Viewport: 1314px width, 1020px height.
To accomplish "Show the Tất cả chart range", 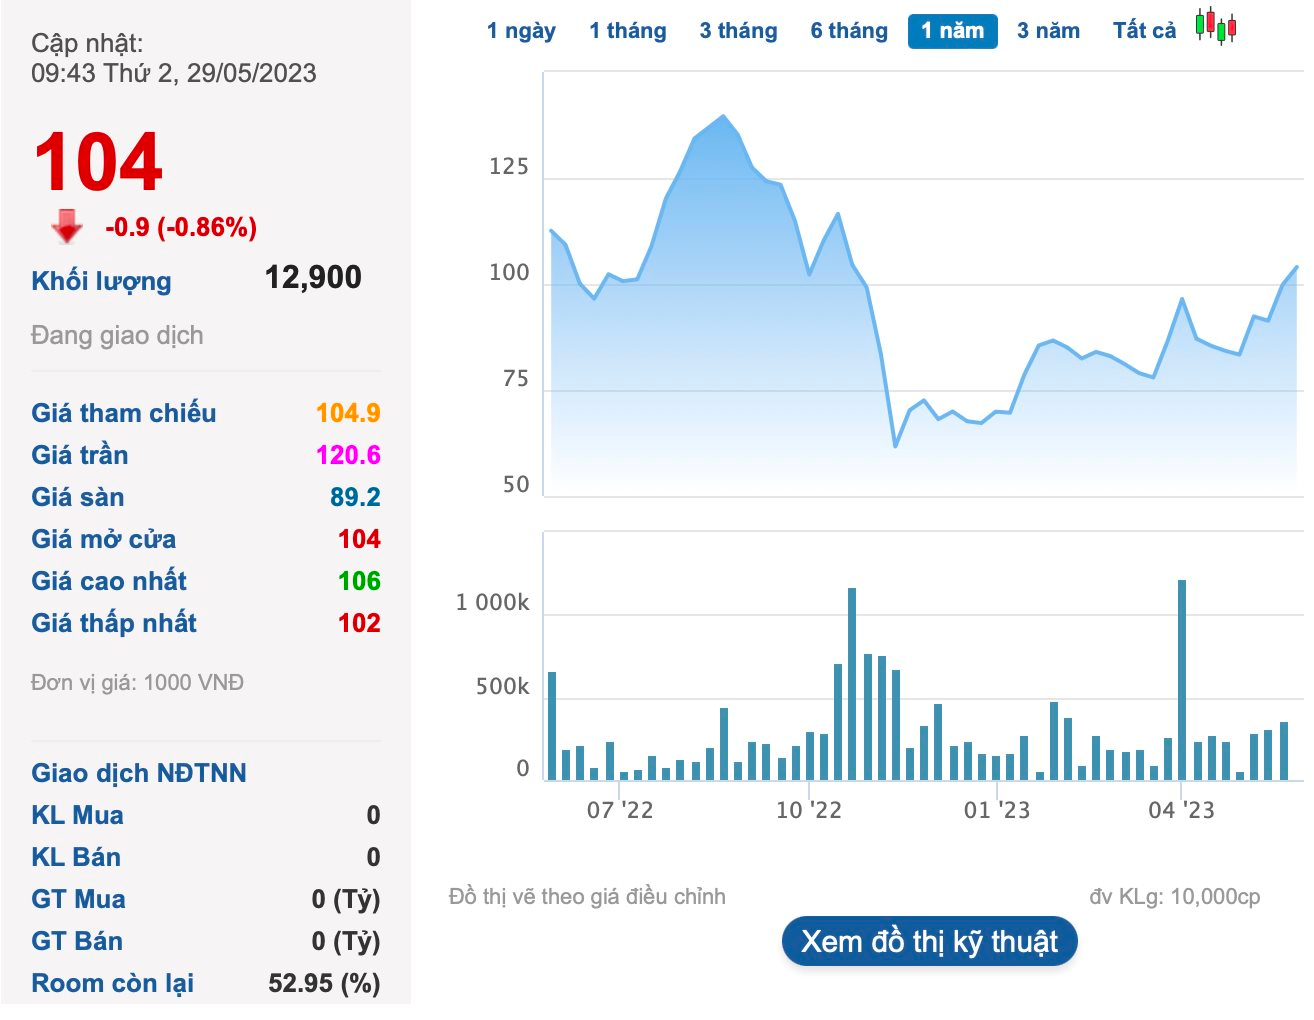I will point(1144,31).
